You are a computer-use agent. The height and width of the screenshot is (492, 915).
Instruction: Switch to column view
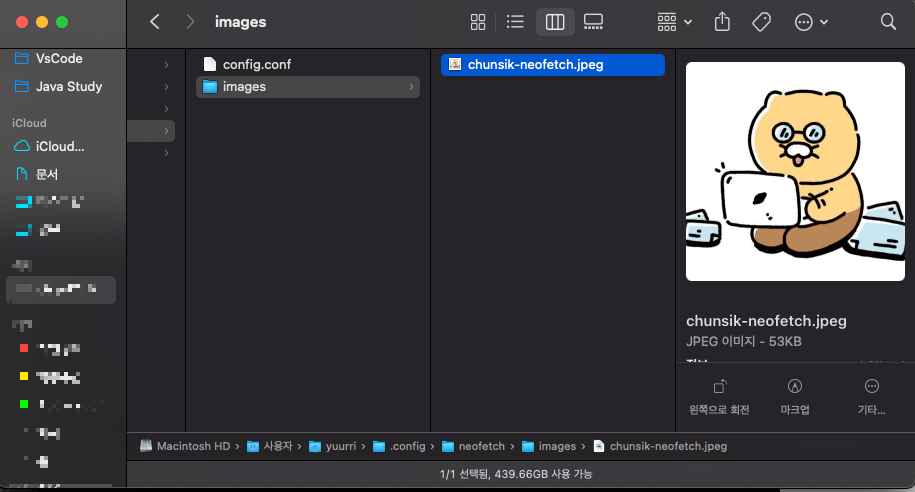[555, 22]
